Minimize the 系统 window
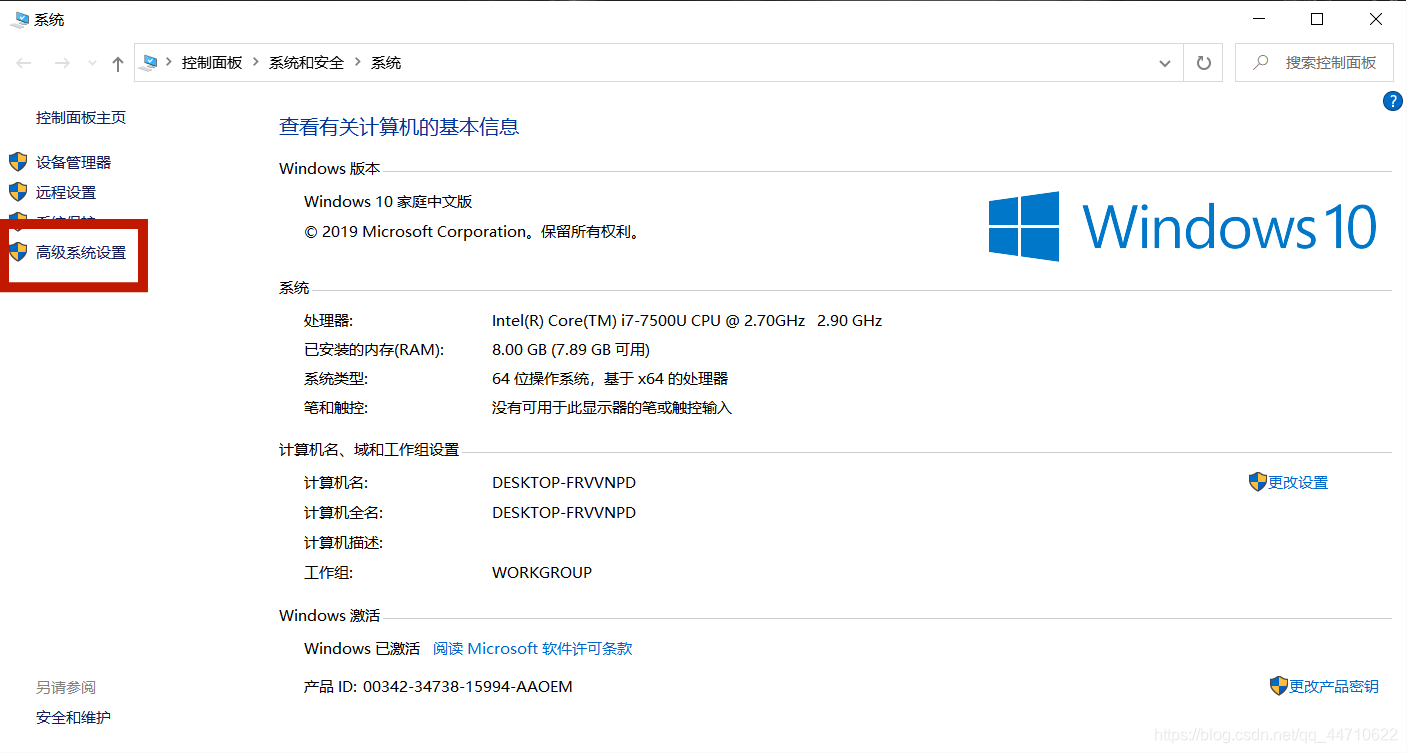 coord(1260,19)
